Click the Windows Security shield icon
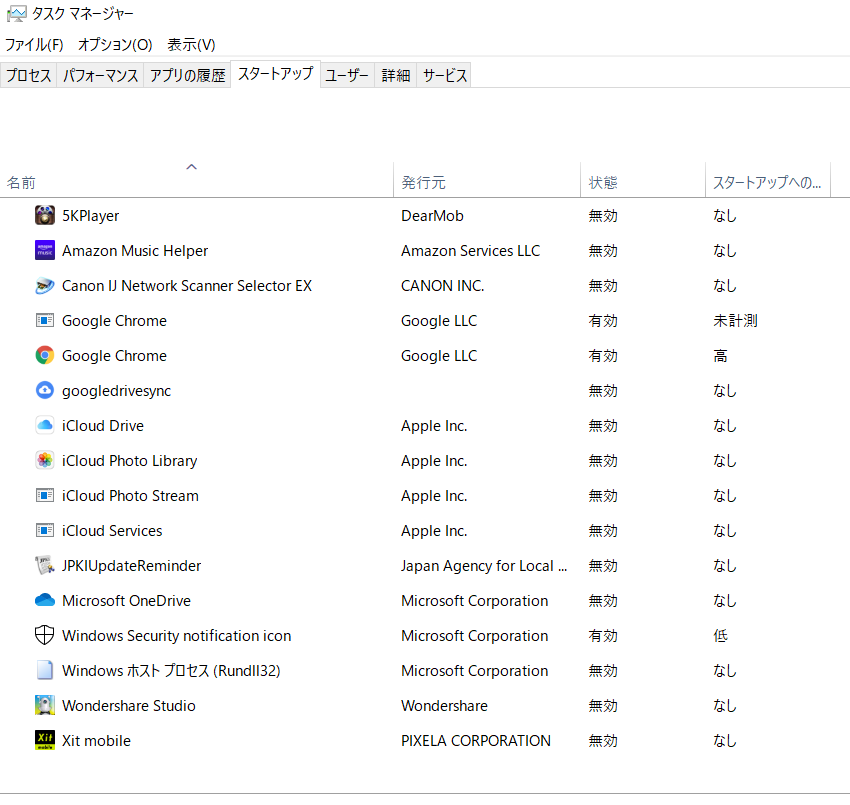This screenshot has width=850, height=805. tap(45, 635)
